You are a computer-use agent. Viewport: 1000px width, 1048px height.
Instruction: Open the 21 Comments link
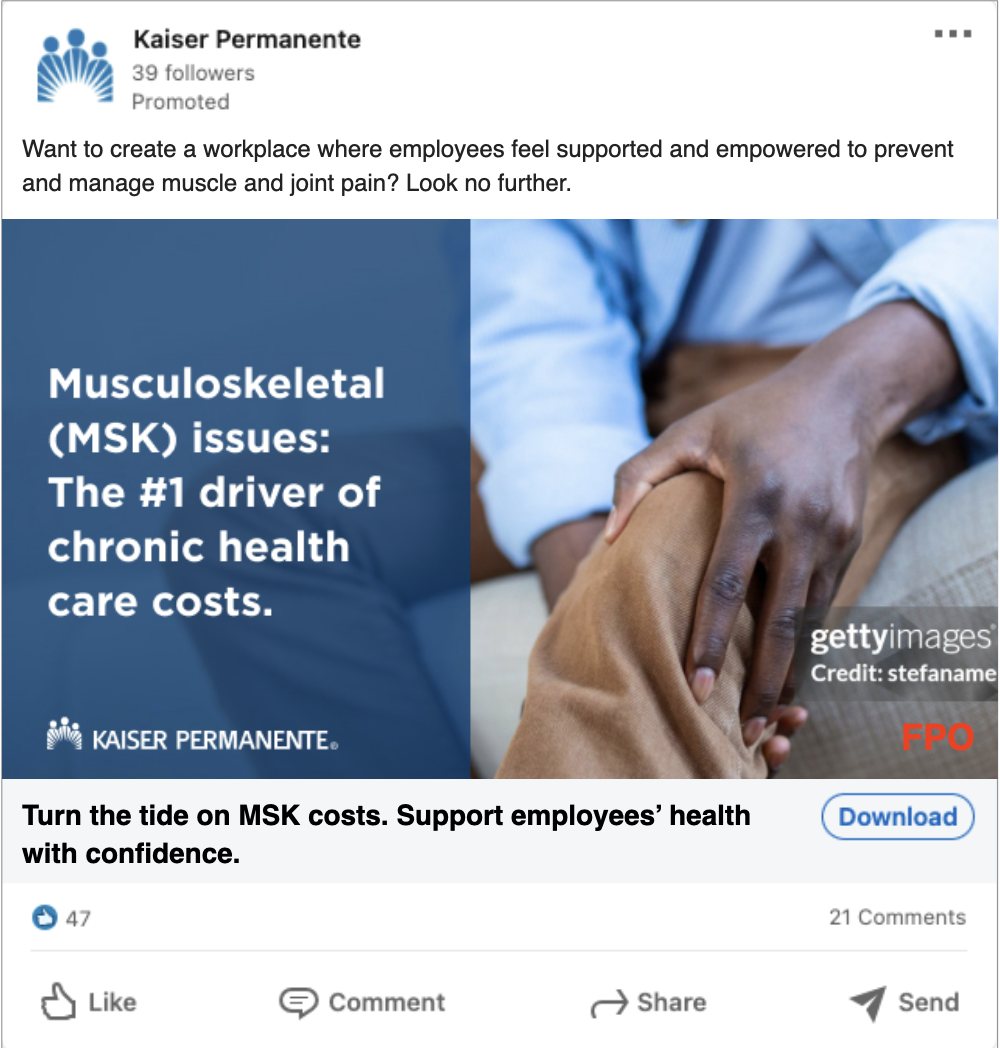(x=897, y=917)
